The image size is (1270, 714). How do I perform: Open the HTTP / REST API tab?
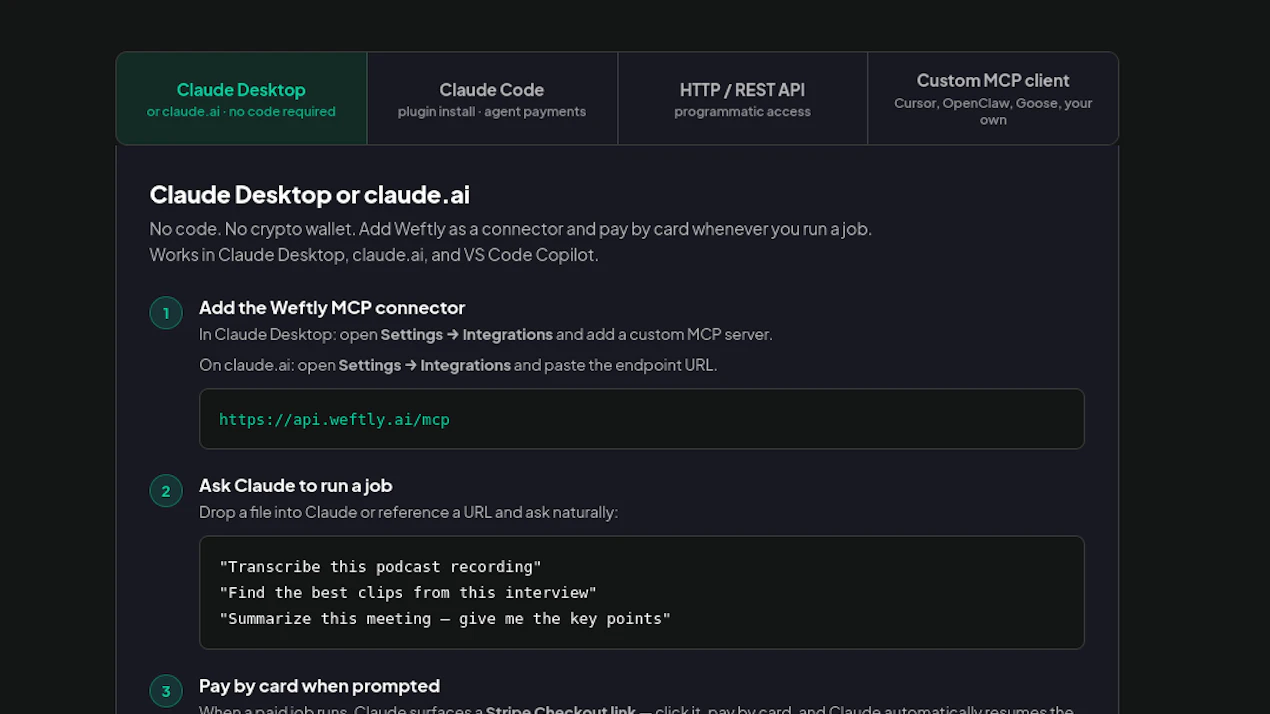742,99
